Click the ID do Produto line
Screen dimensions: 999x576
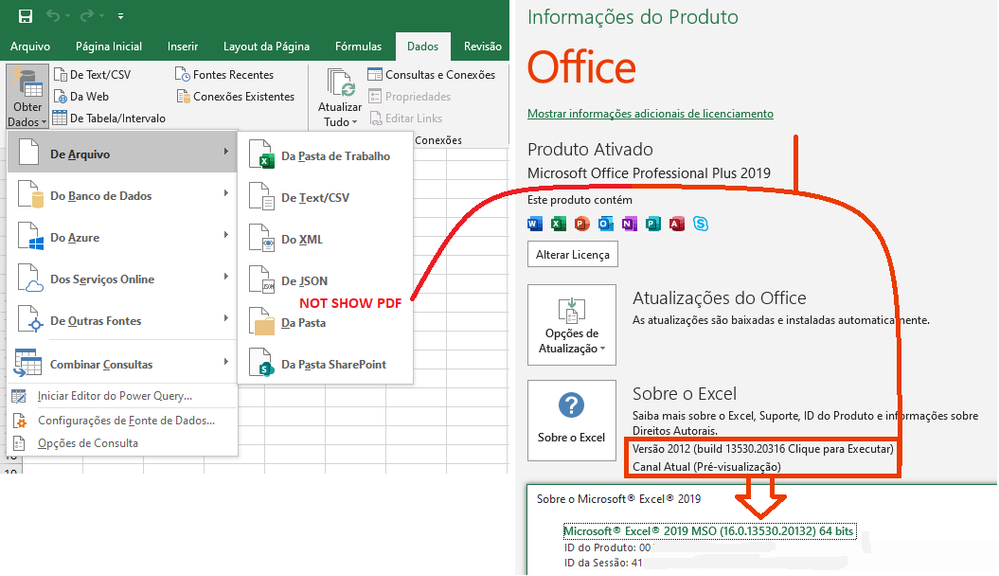pos(607,547)
